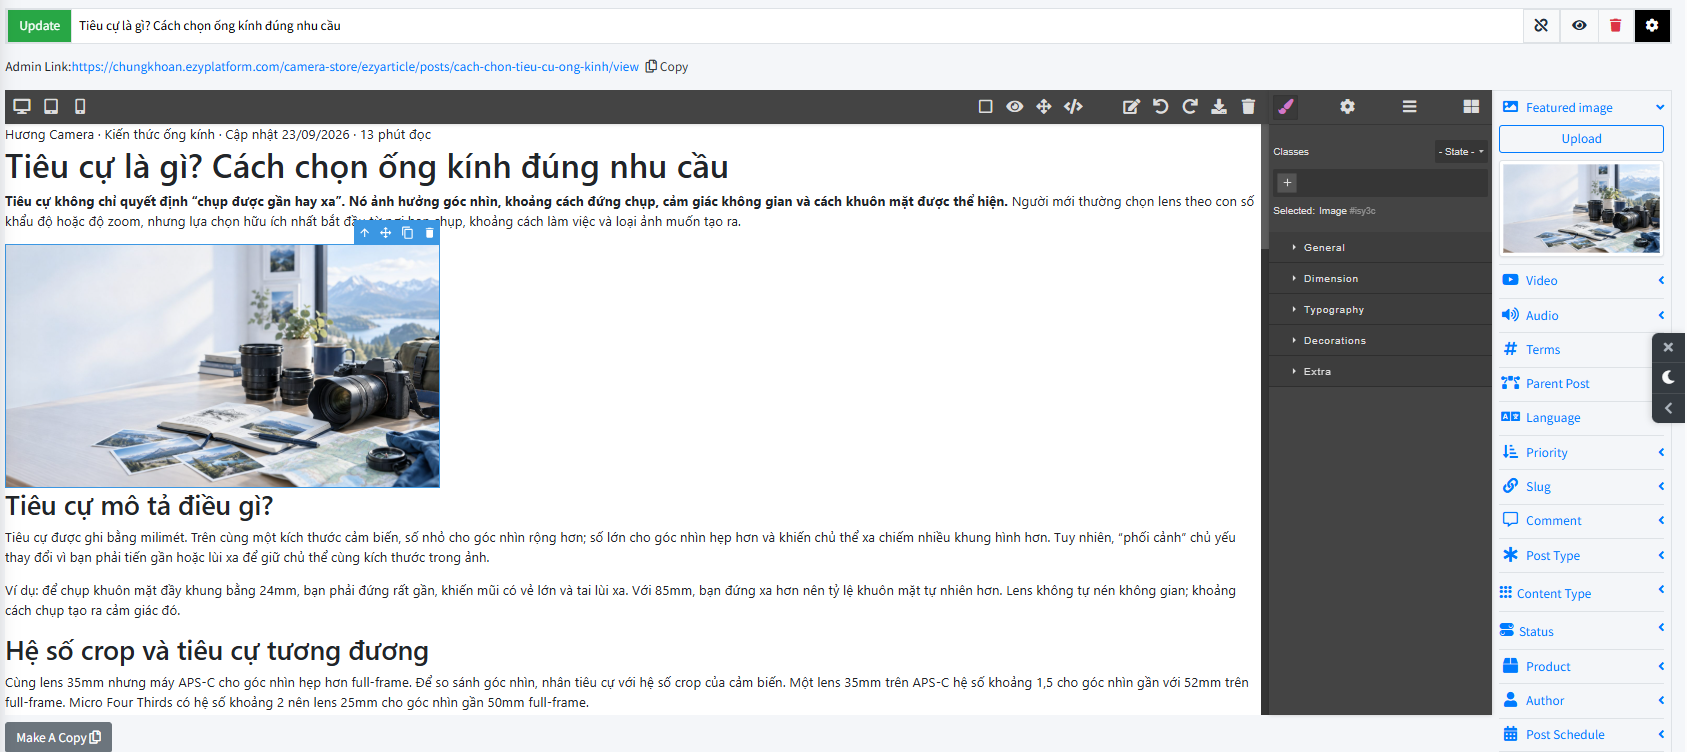1687x752 pixels.
Task: Redo the editor change
Action: pyautogui.click(x=1189, y=106)
